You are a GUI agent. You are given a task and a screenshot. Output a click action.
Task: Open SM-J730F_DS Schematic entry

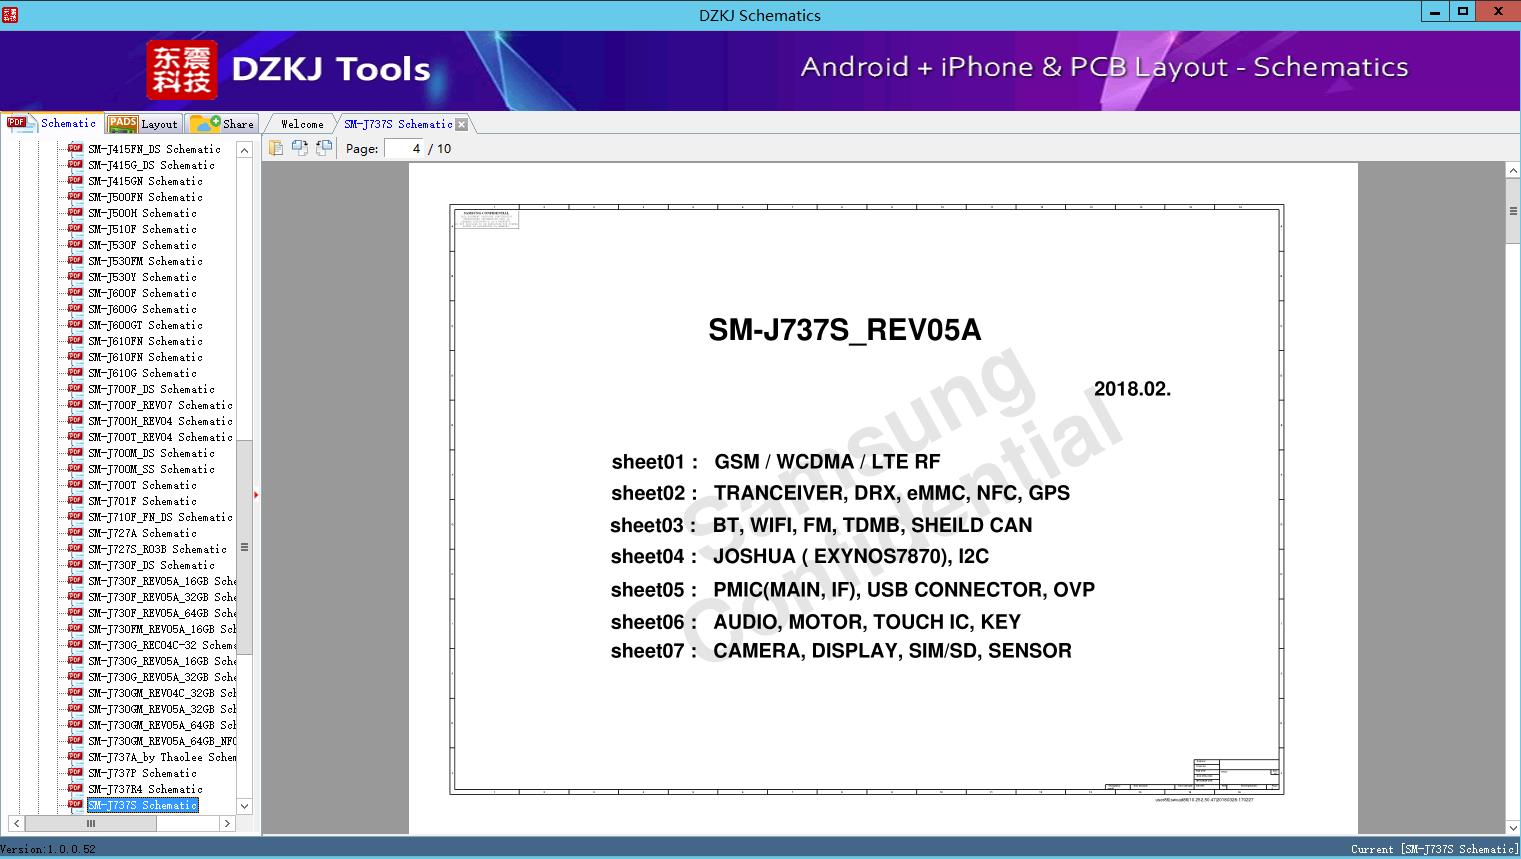[x=151, y=565]
